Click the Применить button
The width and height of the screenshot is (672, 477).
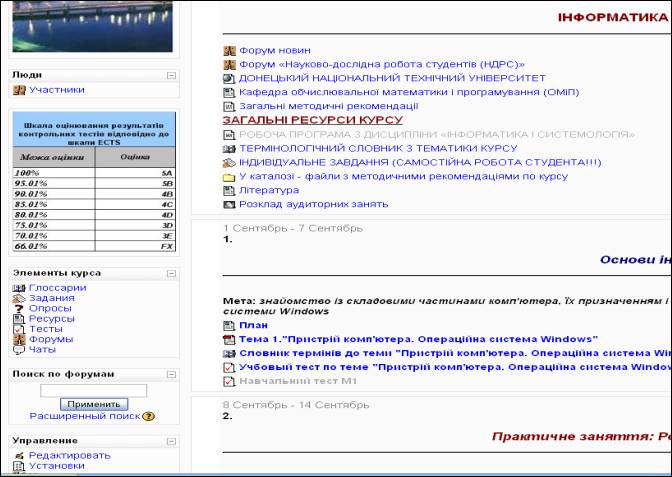[x=94, y=404]
